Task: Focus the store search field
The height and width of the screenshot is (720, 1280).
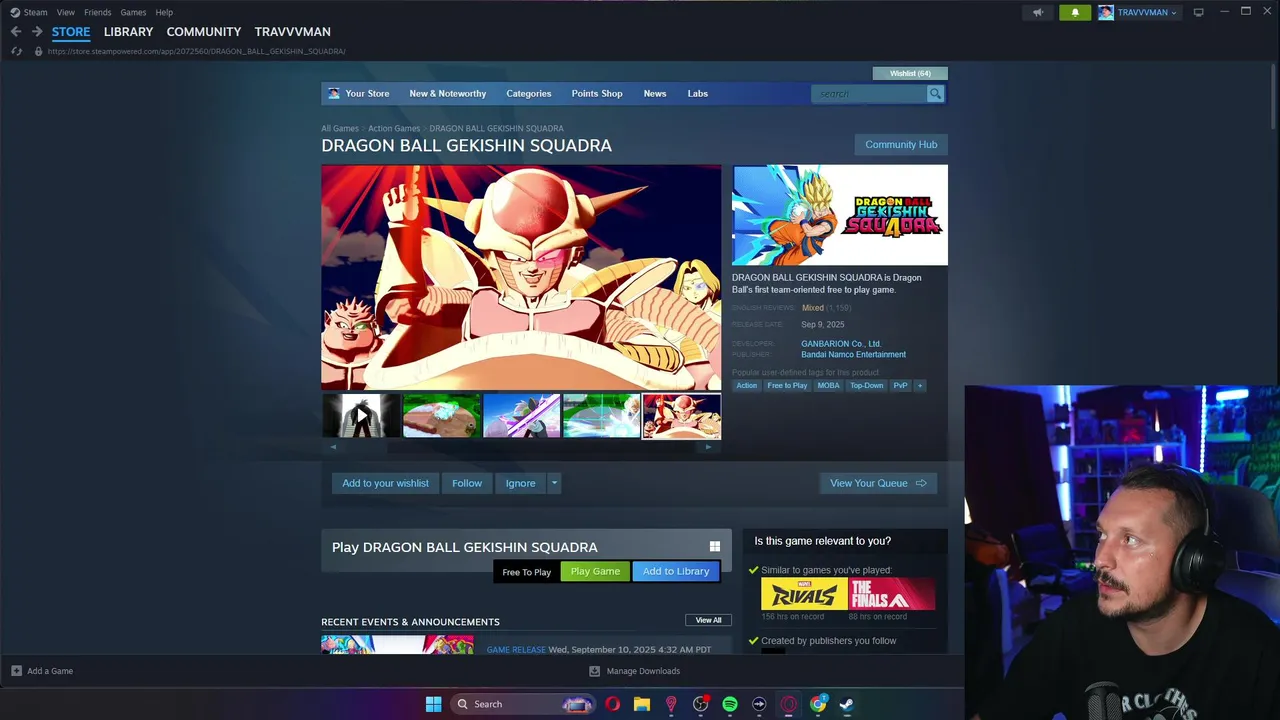Action: pyautogui.click(x=869, y=94)
